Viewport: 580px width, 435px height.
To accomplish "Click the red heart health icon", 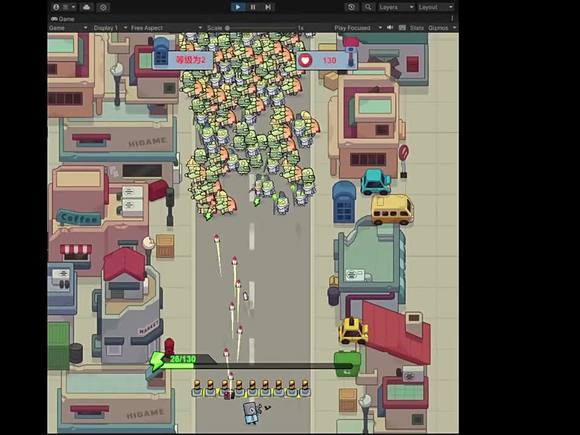I will (x=305, y=60).
